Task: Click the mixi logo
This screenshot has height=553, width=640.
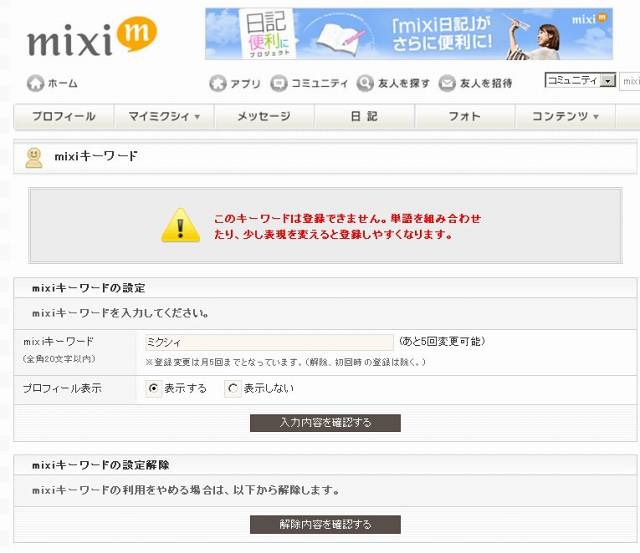Action: (x=92, y=37)
